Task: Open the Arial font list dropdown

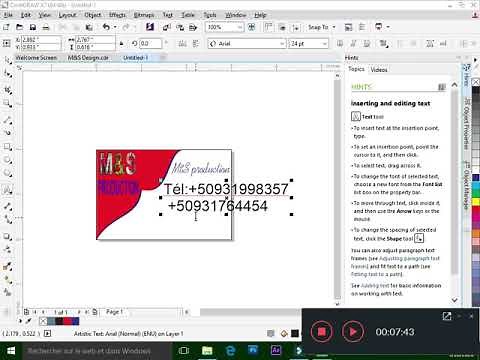Action: 282,44
